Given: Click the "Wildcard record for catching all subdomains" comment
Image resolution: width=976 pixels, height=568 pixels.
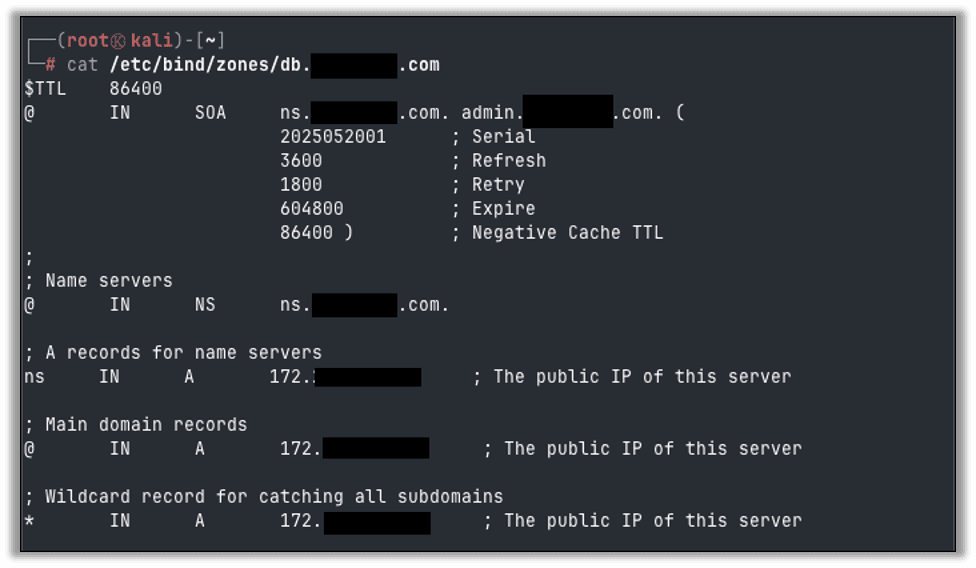Looking at the screenshot, I should 263,497.
